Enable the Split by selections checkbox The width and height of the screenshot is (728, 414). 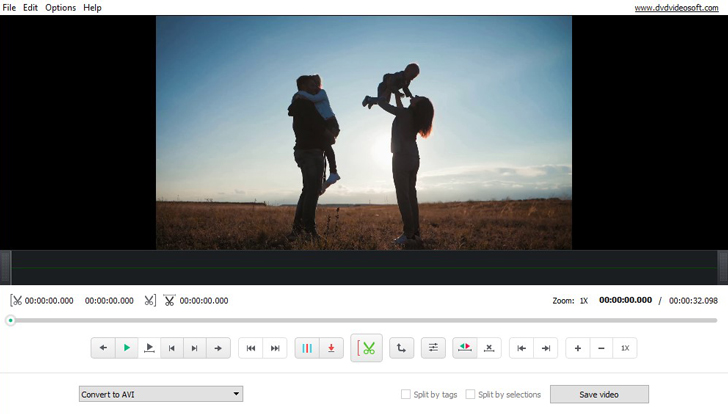click(471, 394)
